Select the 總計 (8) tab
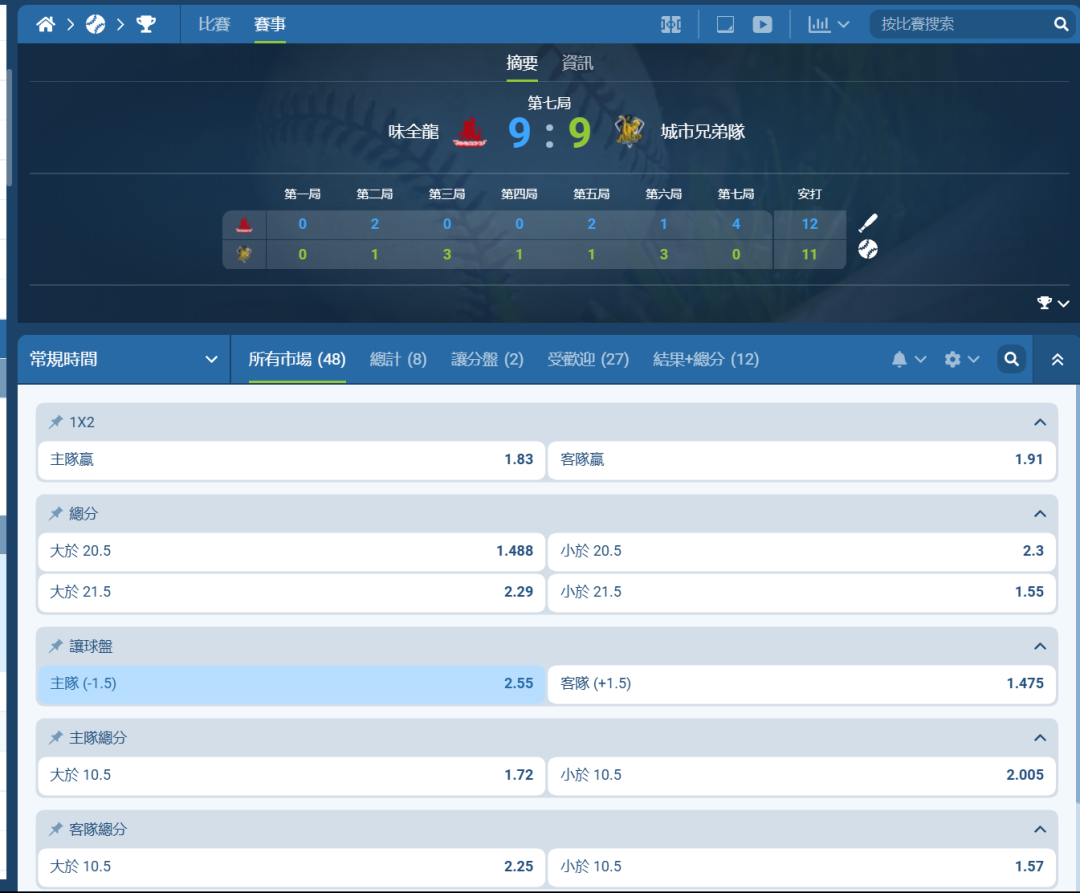This screenshot has width=1080, height=893. point(398,359)
